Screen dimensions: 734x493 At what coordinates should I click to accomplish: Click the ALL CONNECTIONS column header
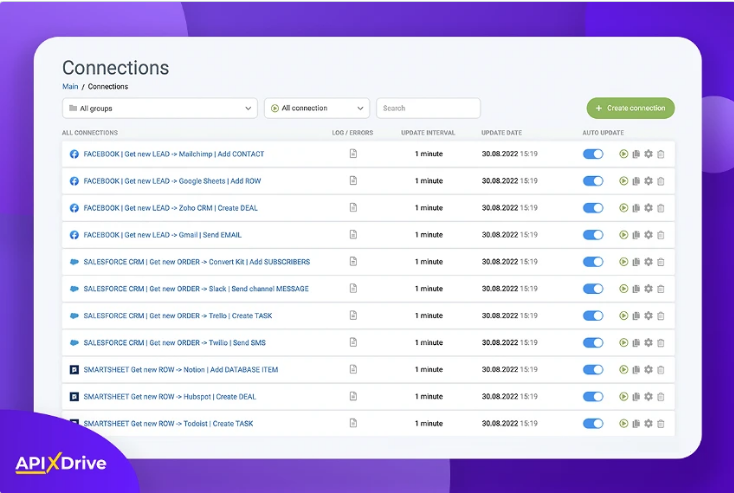(90, 133)
